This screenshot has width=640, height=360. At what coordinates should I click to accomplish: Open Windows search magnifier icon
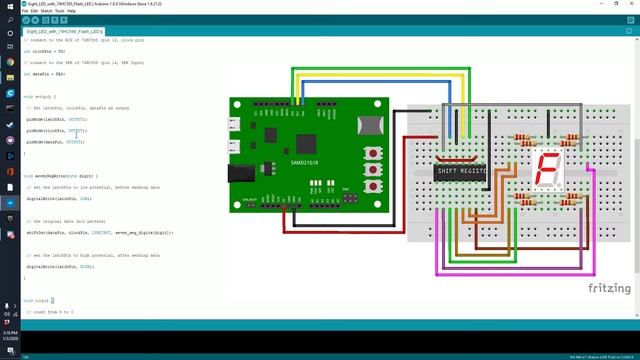(10, 20)
